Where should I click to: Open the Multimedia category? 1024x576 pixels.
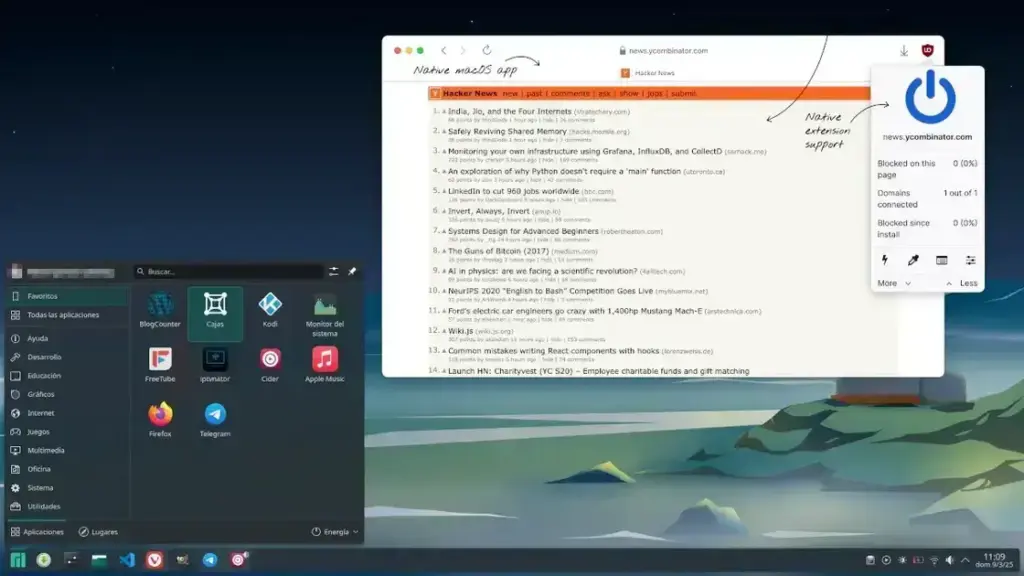click(68, 451)
